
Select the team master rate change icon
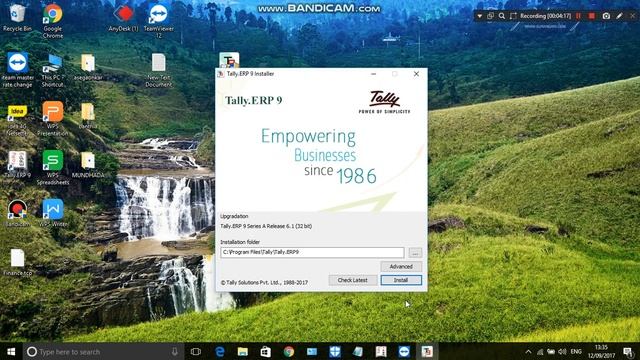tap(17, 70)
